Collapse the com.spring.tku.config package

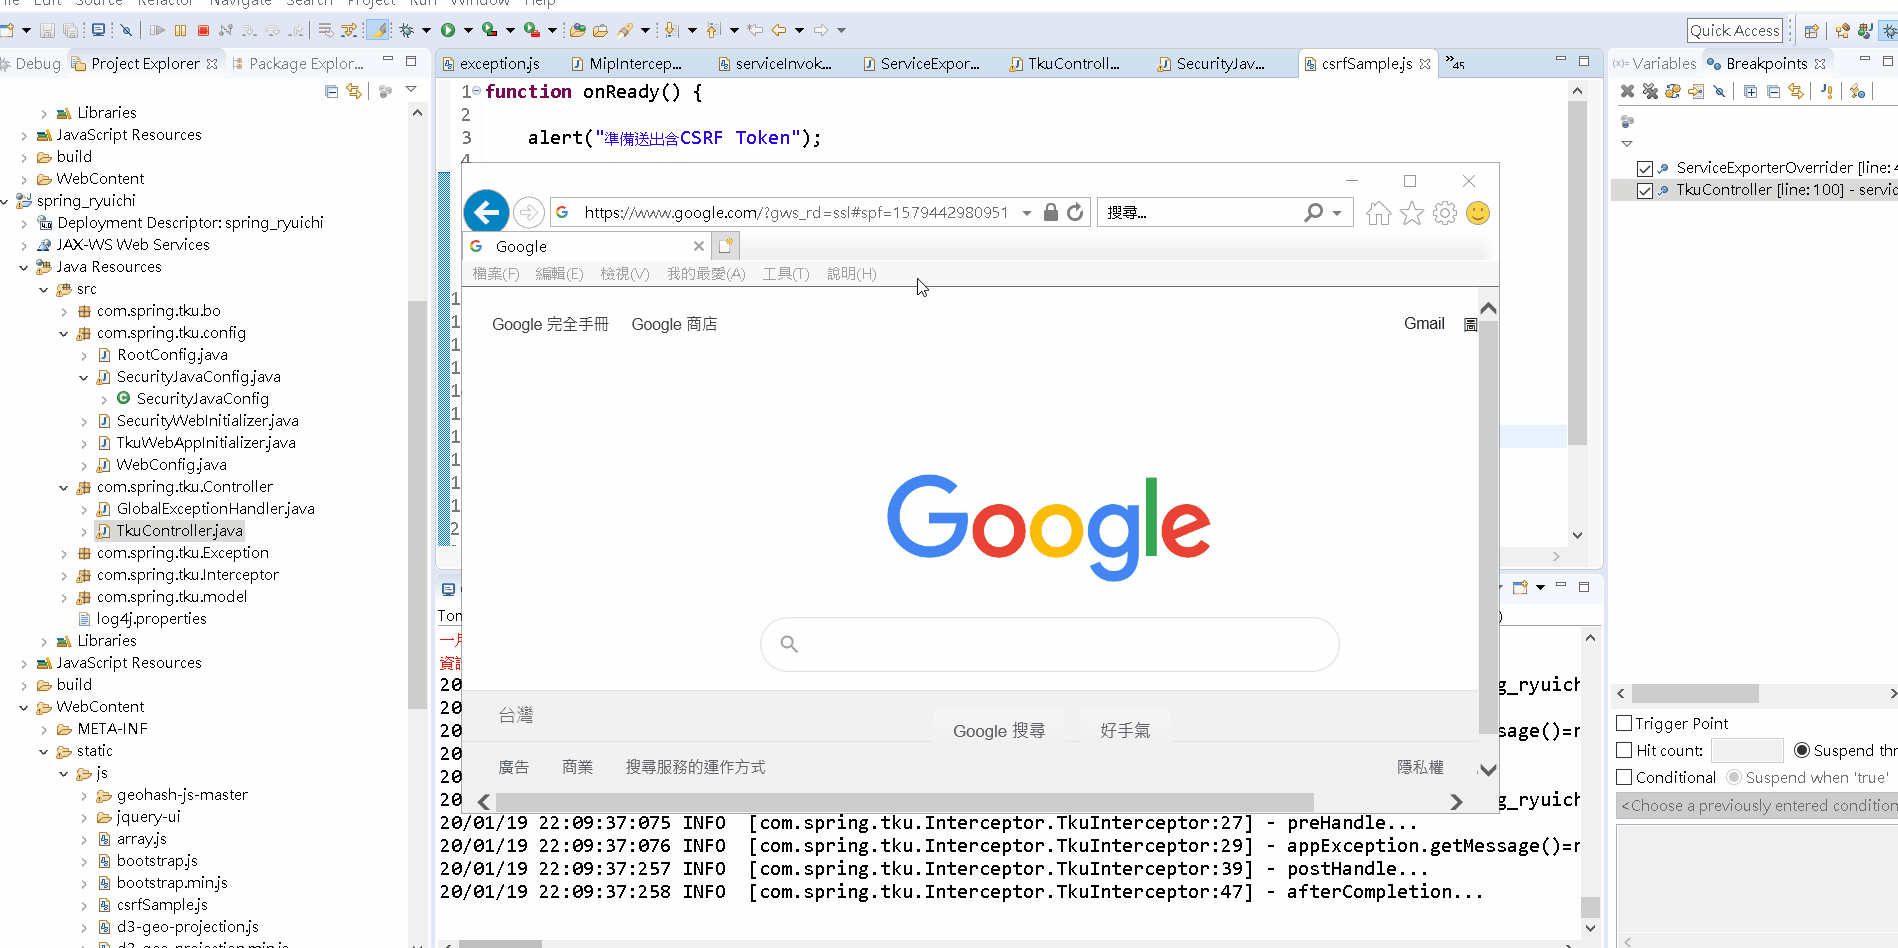point(64,332)
